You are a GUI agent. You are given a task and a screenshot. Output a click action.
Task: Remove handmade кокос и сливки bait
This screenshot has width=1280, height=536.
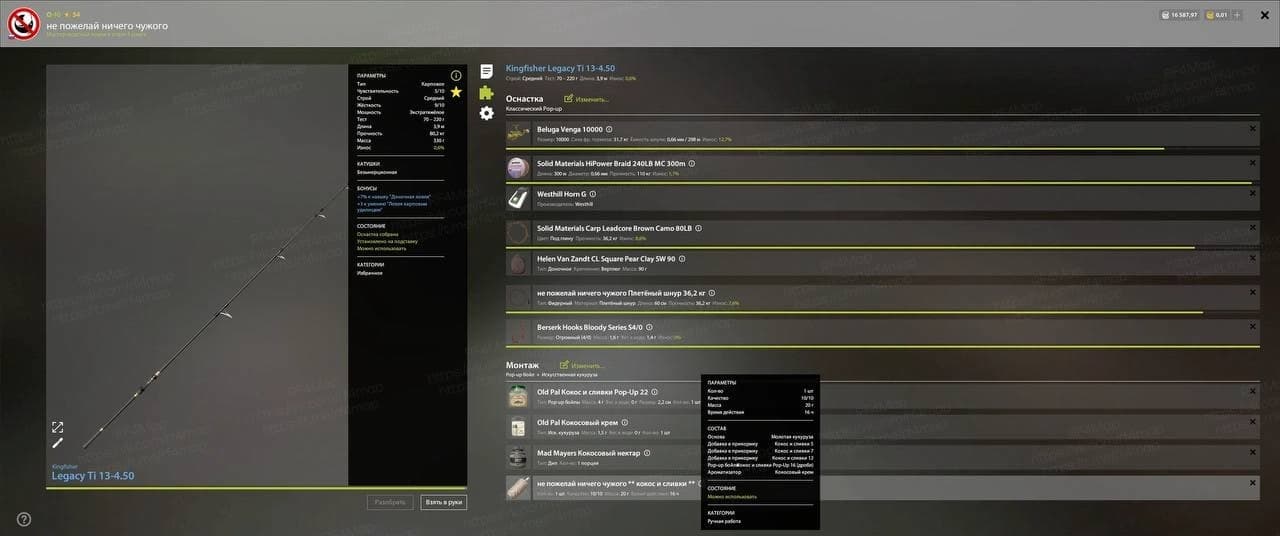click(1253, 484)
